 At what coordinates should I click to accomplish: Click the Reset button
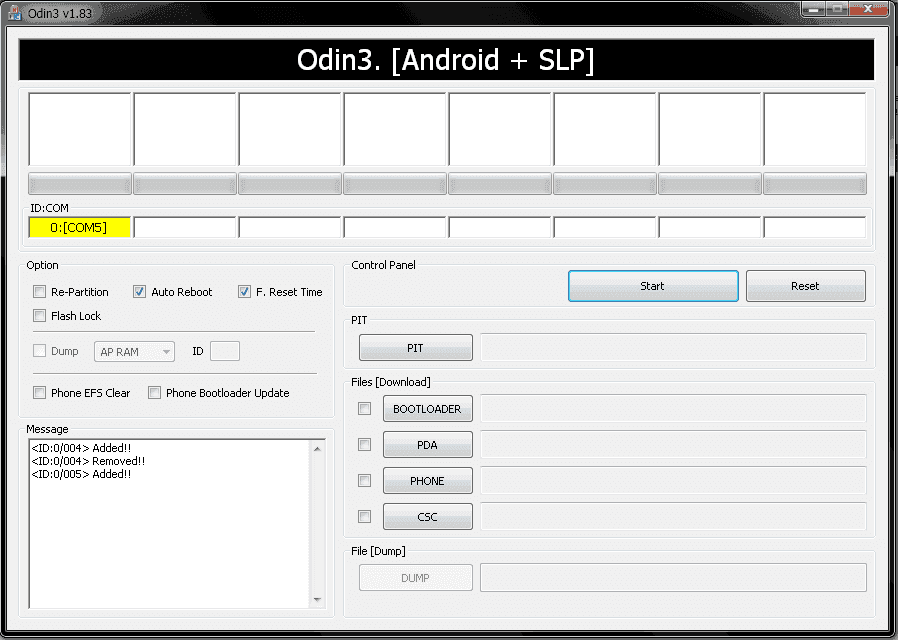(805, 286)
